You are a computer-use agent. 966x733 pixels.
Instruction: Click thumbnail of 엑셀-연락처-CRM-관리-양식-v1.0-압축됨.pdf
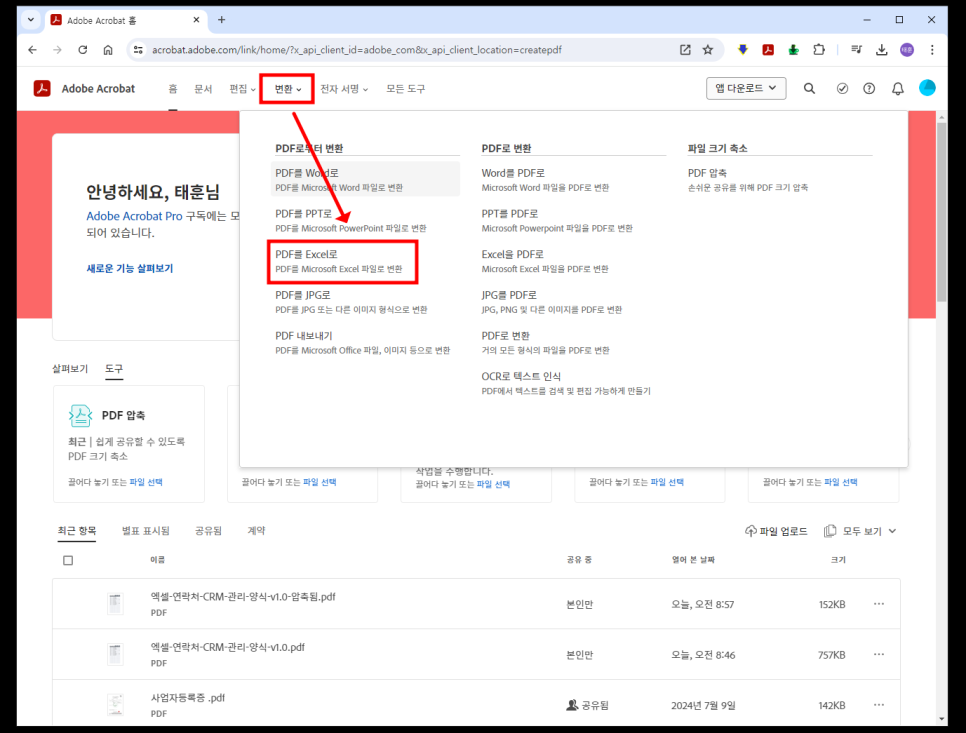click(x=115, y=604)
